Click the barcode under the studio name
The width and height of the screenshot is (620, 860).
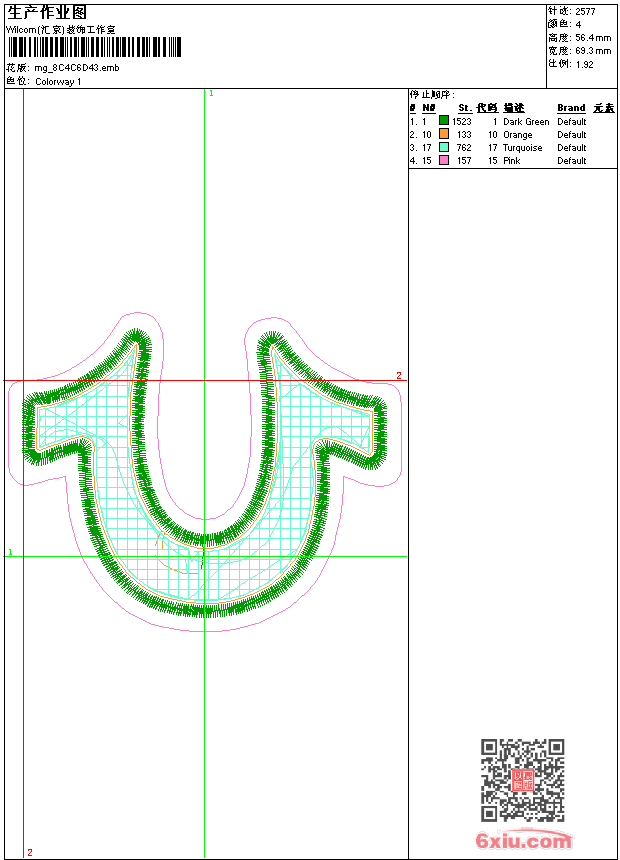(95, 47)
